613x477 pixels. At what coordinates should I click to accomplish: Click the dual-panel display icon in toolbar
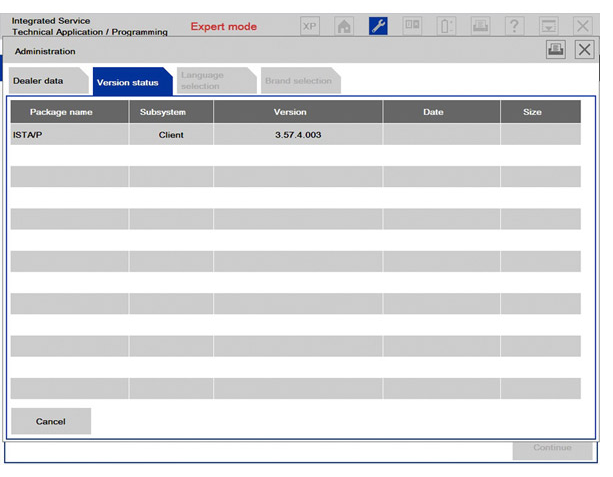coord(412,26)
